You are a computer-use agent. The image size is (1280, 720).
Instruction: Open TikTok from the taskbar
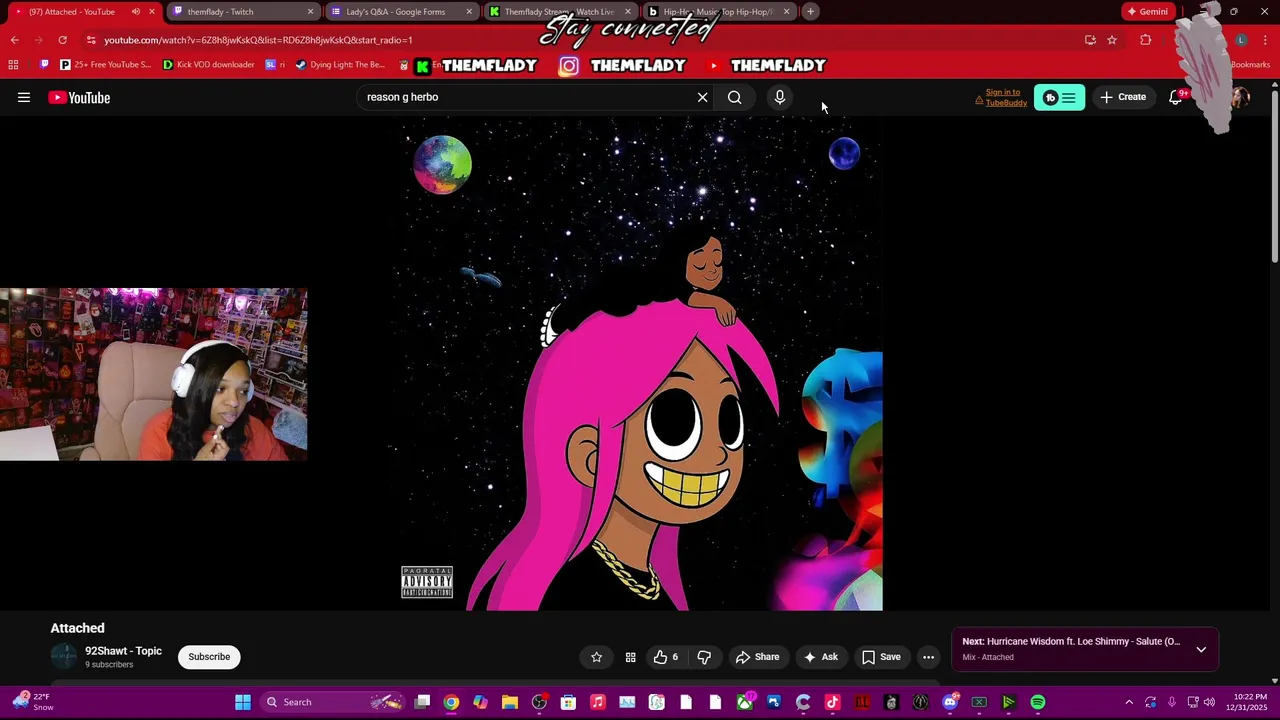tap(832, 702)
